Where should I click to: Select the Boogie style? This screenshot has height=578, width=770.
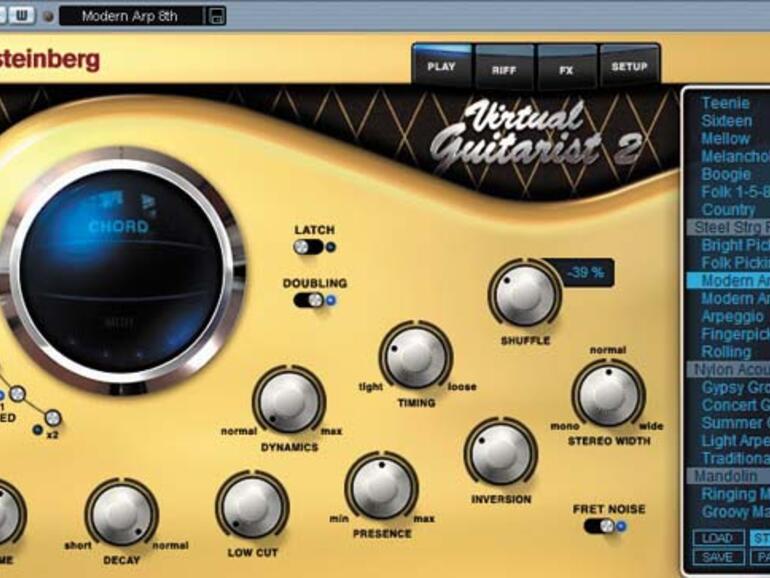729,174
